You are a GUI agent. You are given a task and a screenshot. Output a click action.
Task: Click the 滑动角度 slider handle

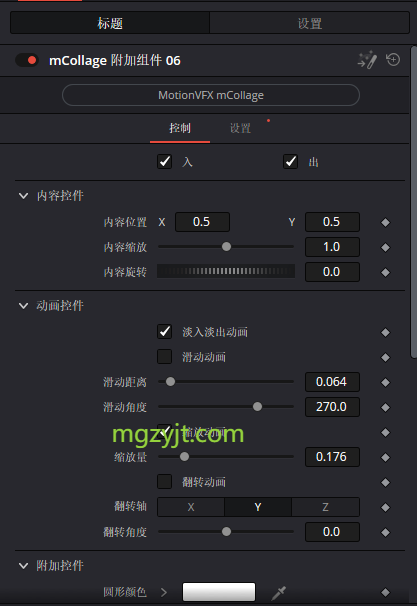(x=257, y=407)
